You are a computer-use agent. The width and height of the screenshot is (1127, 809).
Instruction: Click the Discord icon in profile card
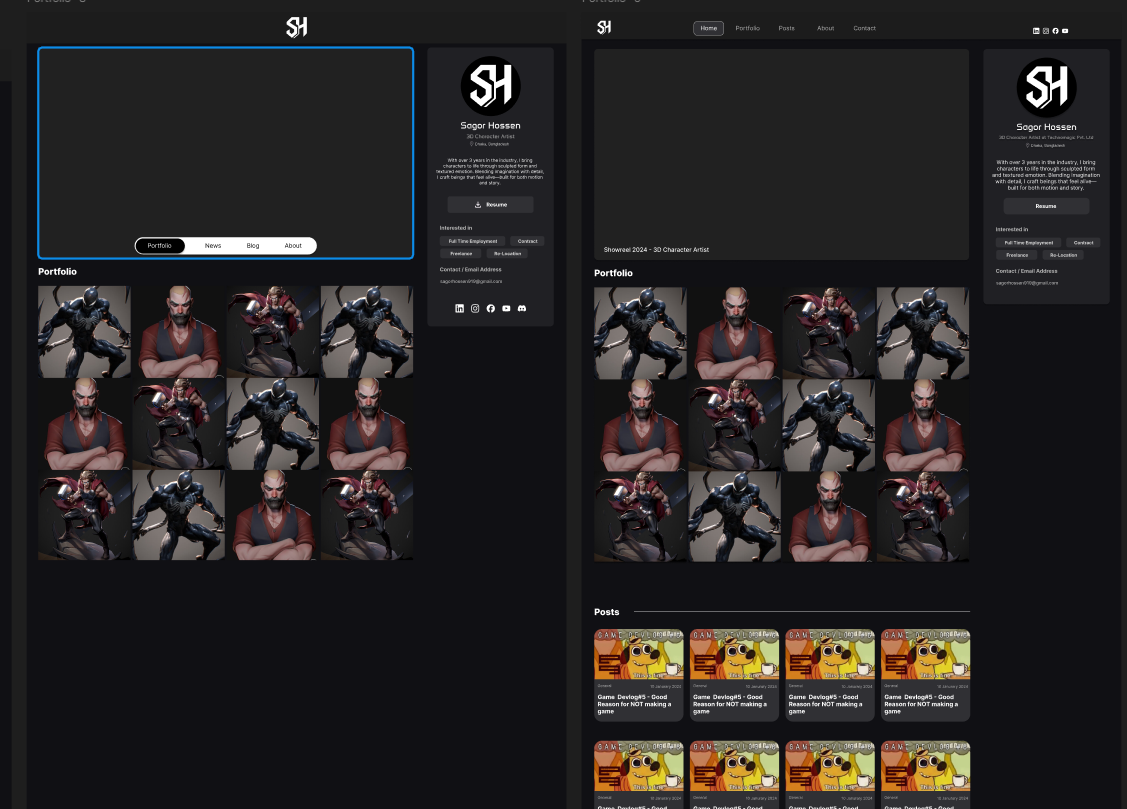(x=522, y=308)
